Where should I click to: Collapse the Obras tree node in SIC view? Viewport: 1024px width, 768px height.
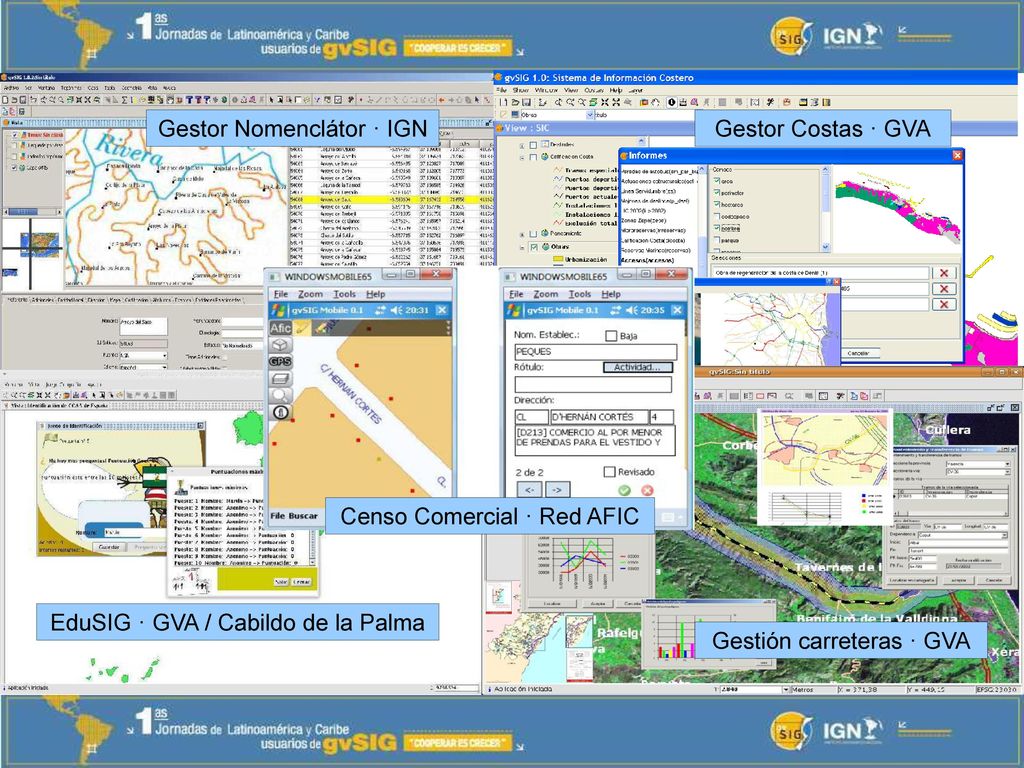[522, 248]
